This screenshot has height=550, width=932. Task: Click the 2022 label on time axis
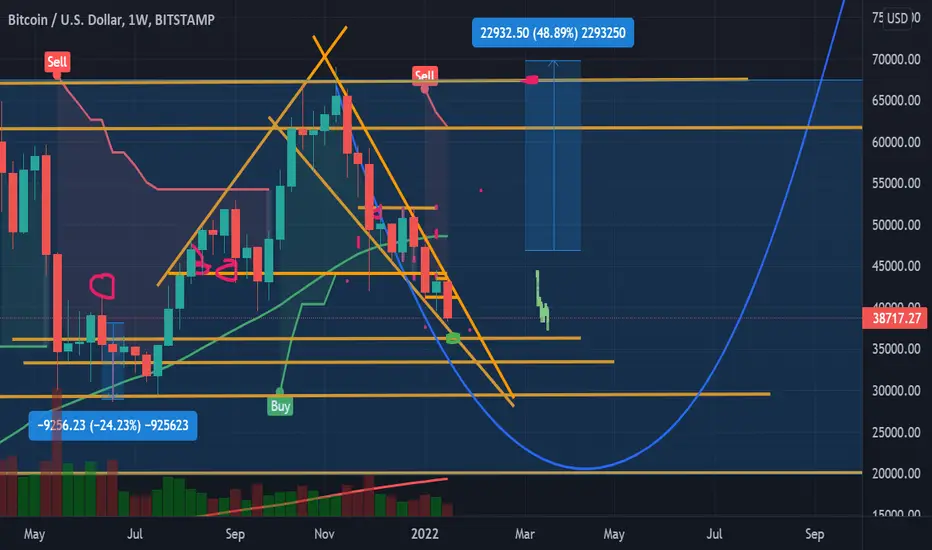[x=425, y=534]
